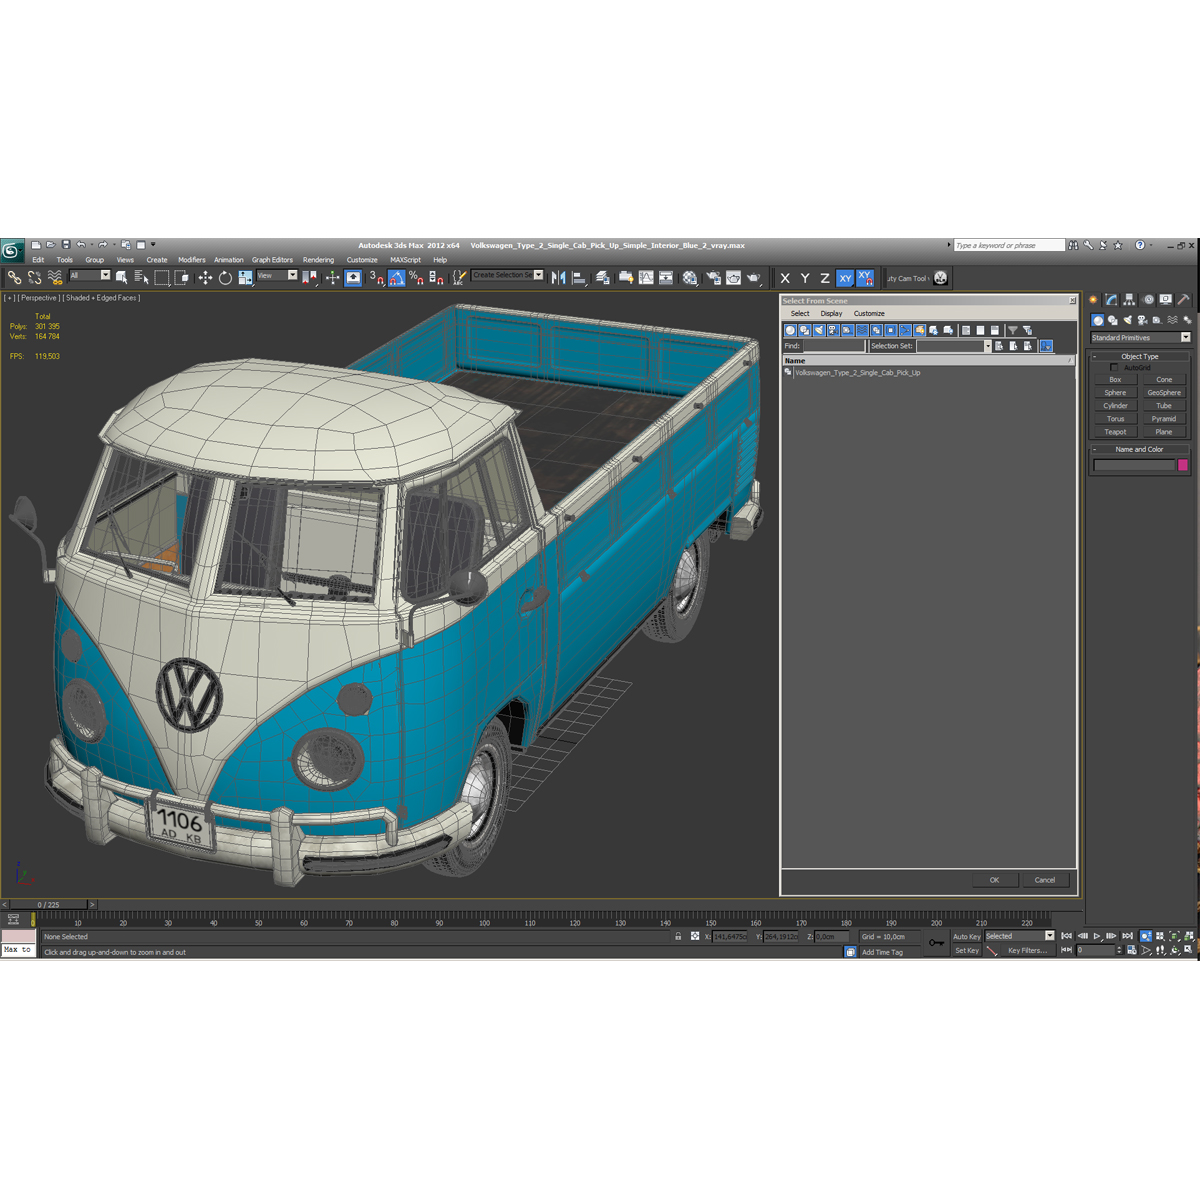Click Bind to Space Warp icon

55,278
